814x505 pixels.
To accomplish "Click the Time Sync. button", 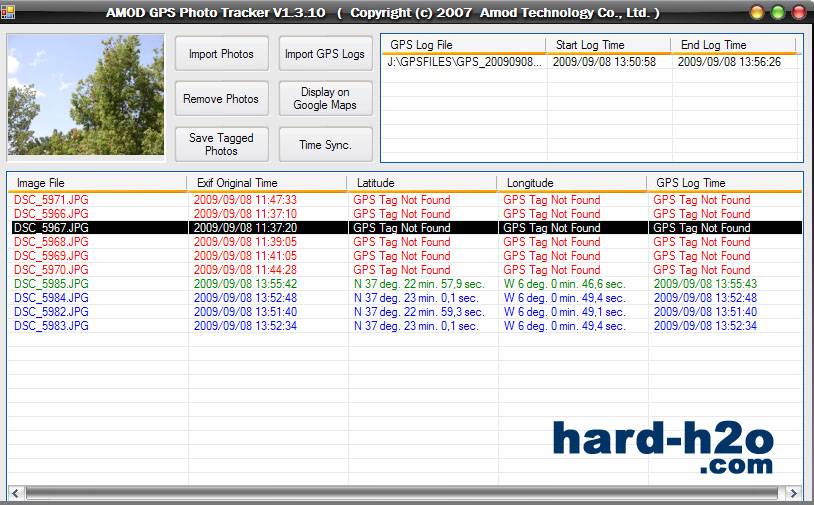I will tap(325, 144).
